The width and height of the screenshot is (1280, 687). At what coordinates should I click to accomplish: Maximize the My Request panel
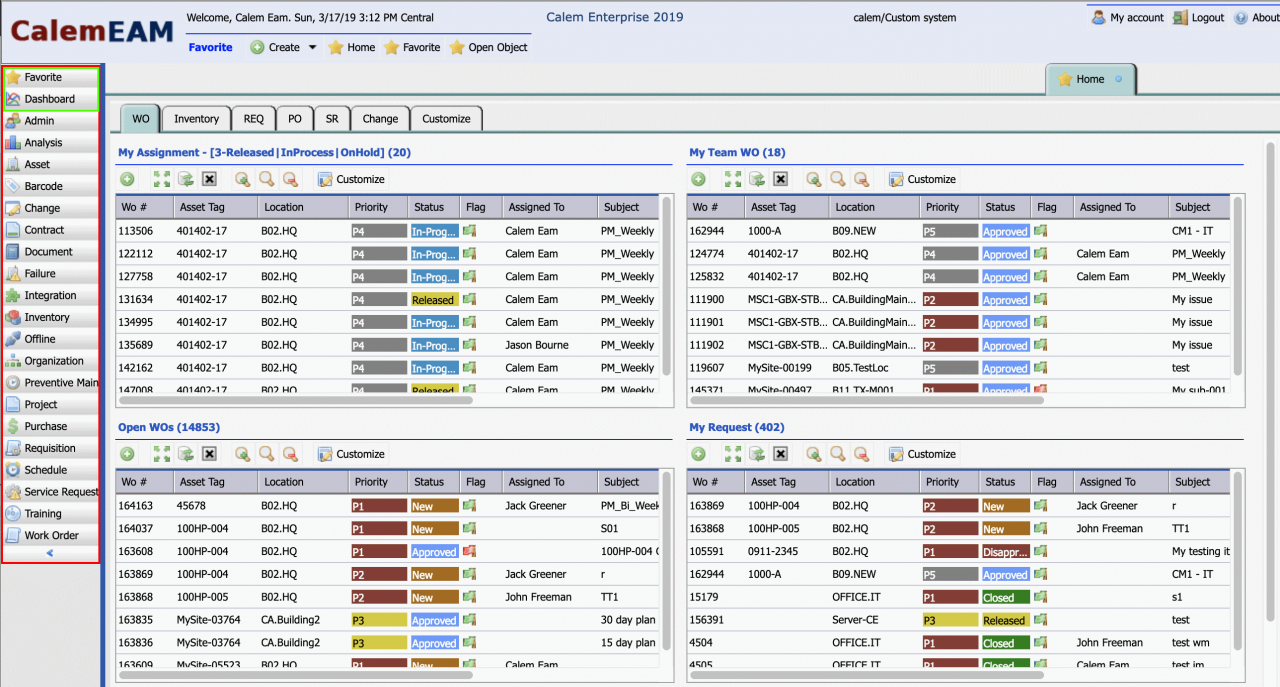732,454
